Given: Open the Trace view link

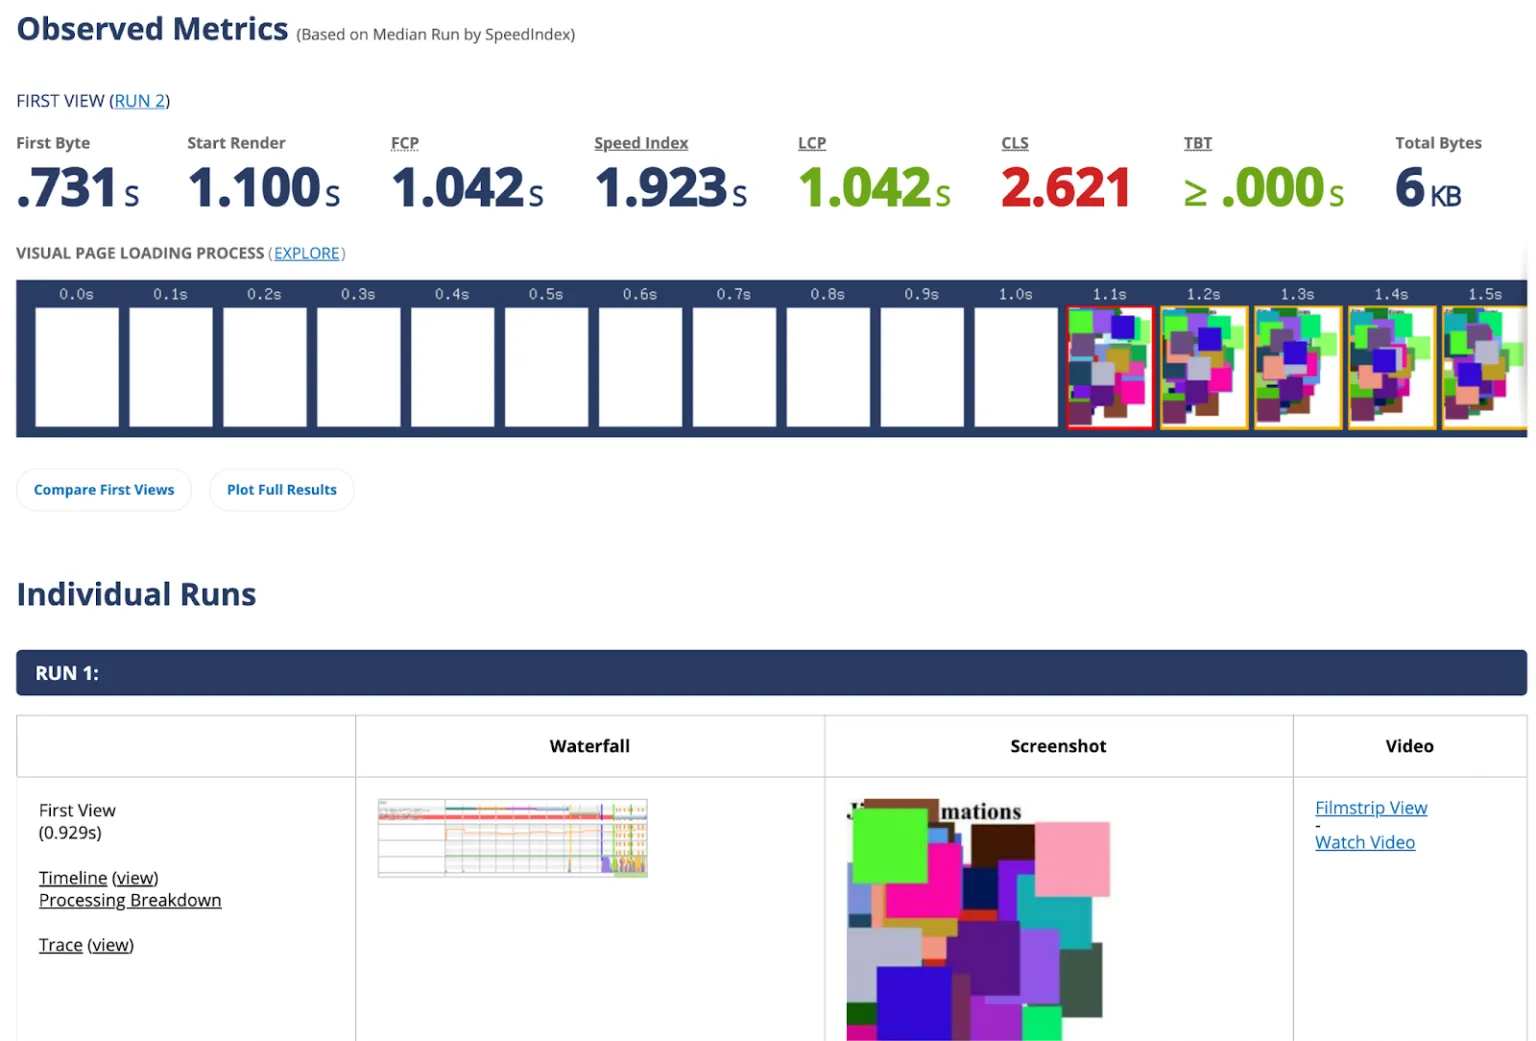Looking at the screenshot, I should coord(110,944).
